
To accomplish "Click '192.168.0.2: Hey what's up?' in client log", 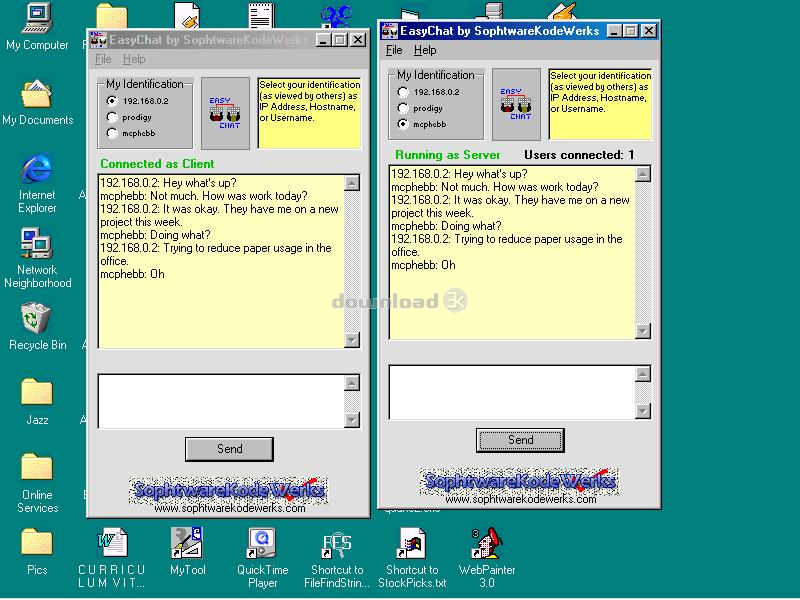I will point(168,183).
